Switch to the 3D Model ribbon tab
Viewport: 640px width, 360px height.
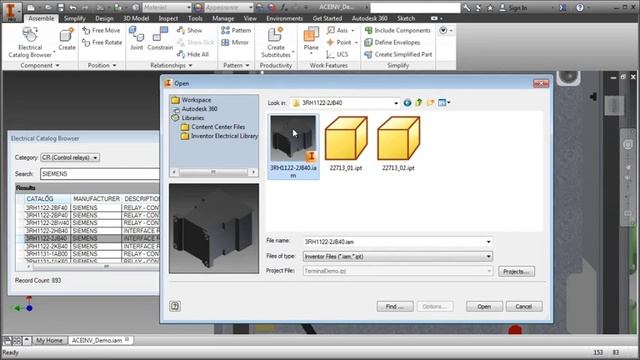point(136,18)
